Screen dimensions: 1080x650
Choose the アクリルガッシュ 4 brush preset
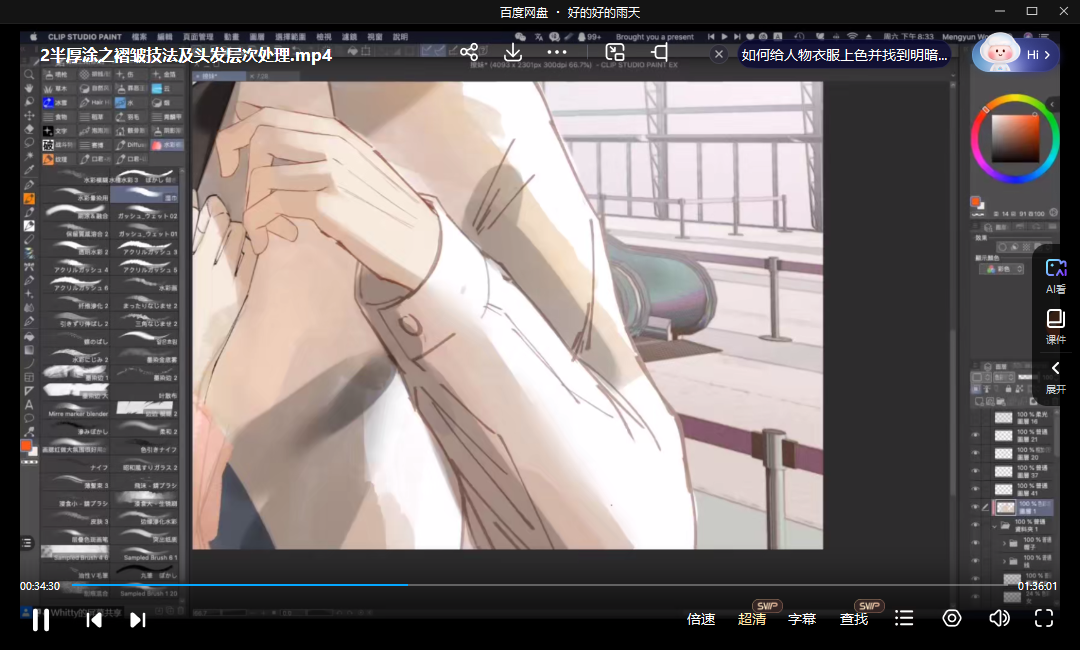76,266
